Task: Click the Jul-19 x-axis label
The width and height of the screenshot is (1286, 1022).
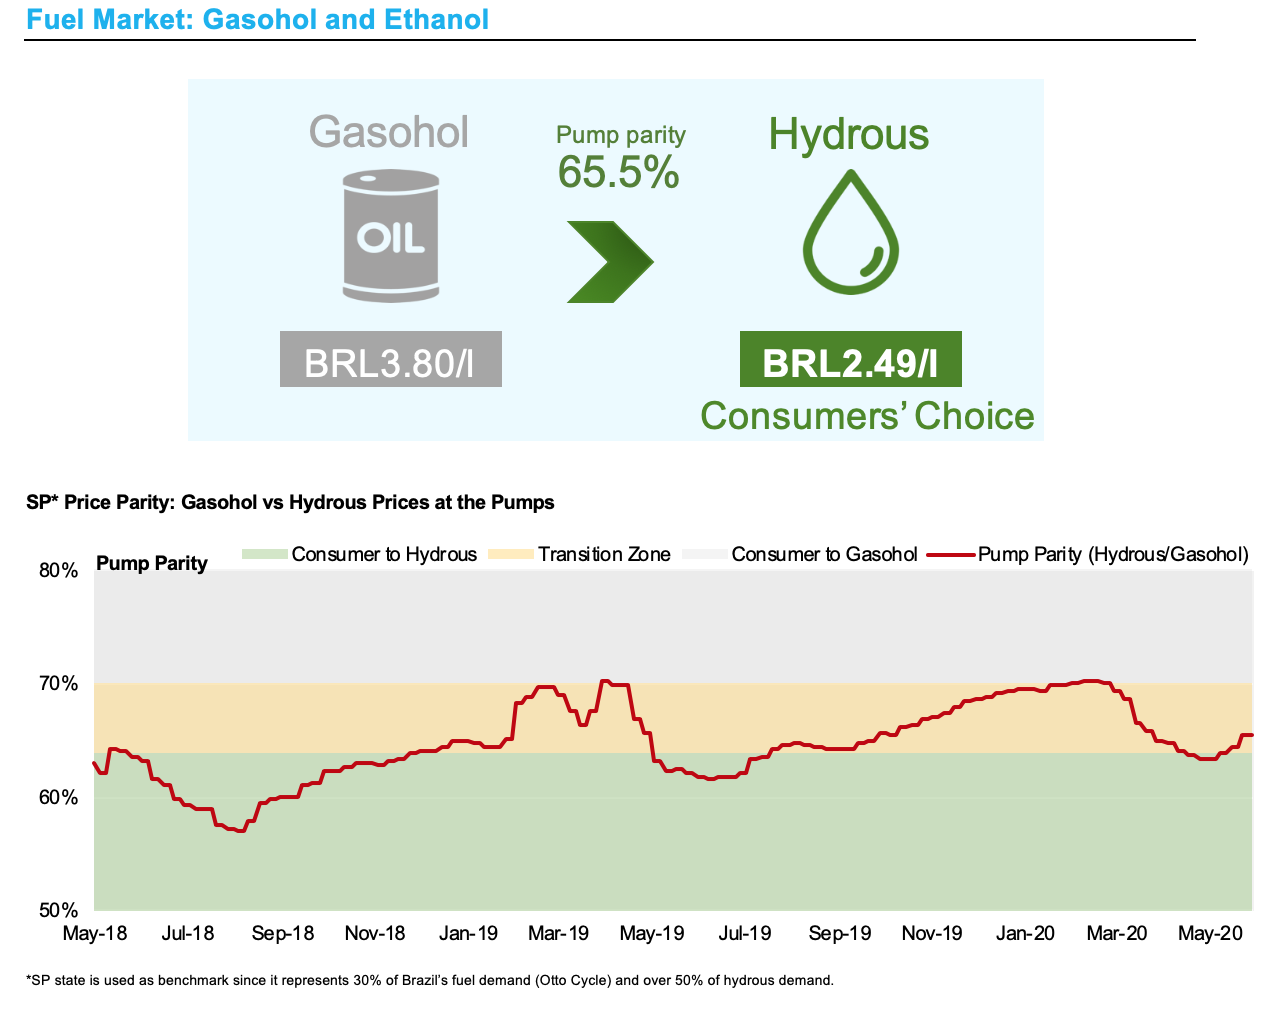Action: (745, 933)
